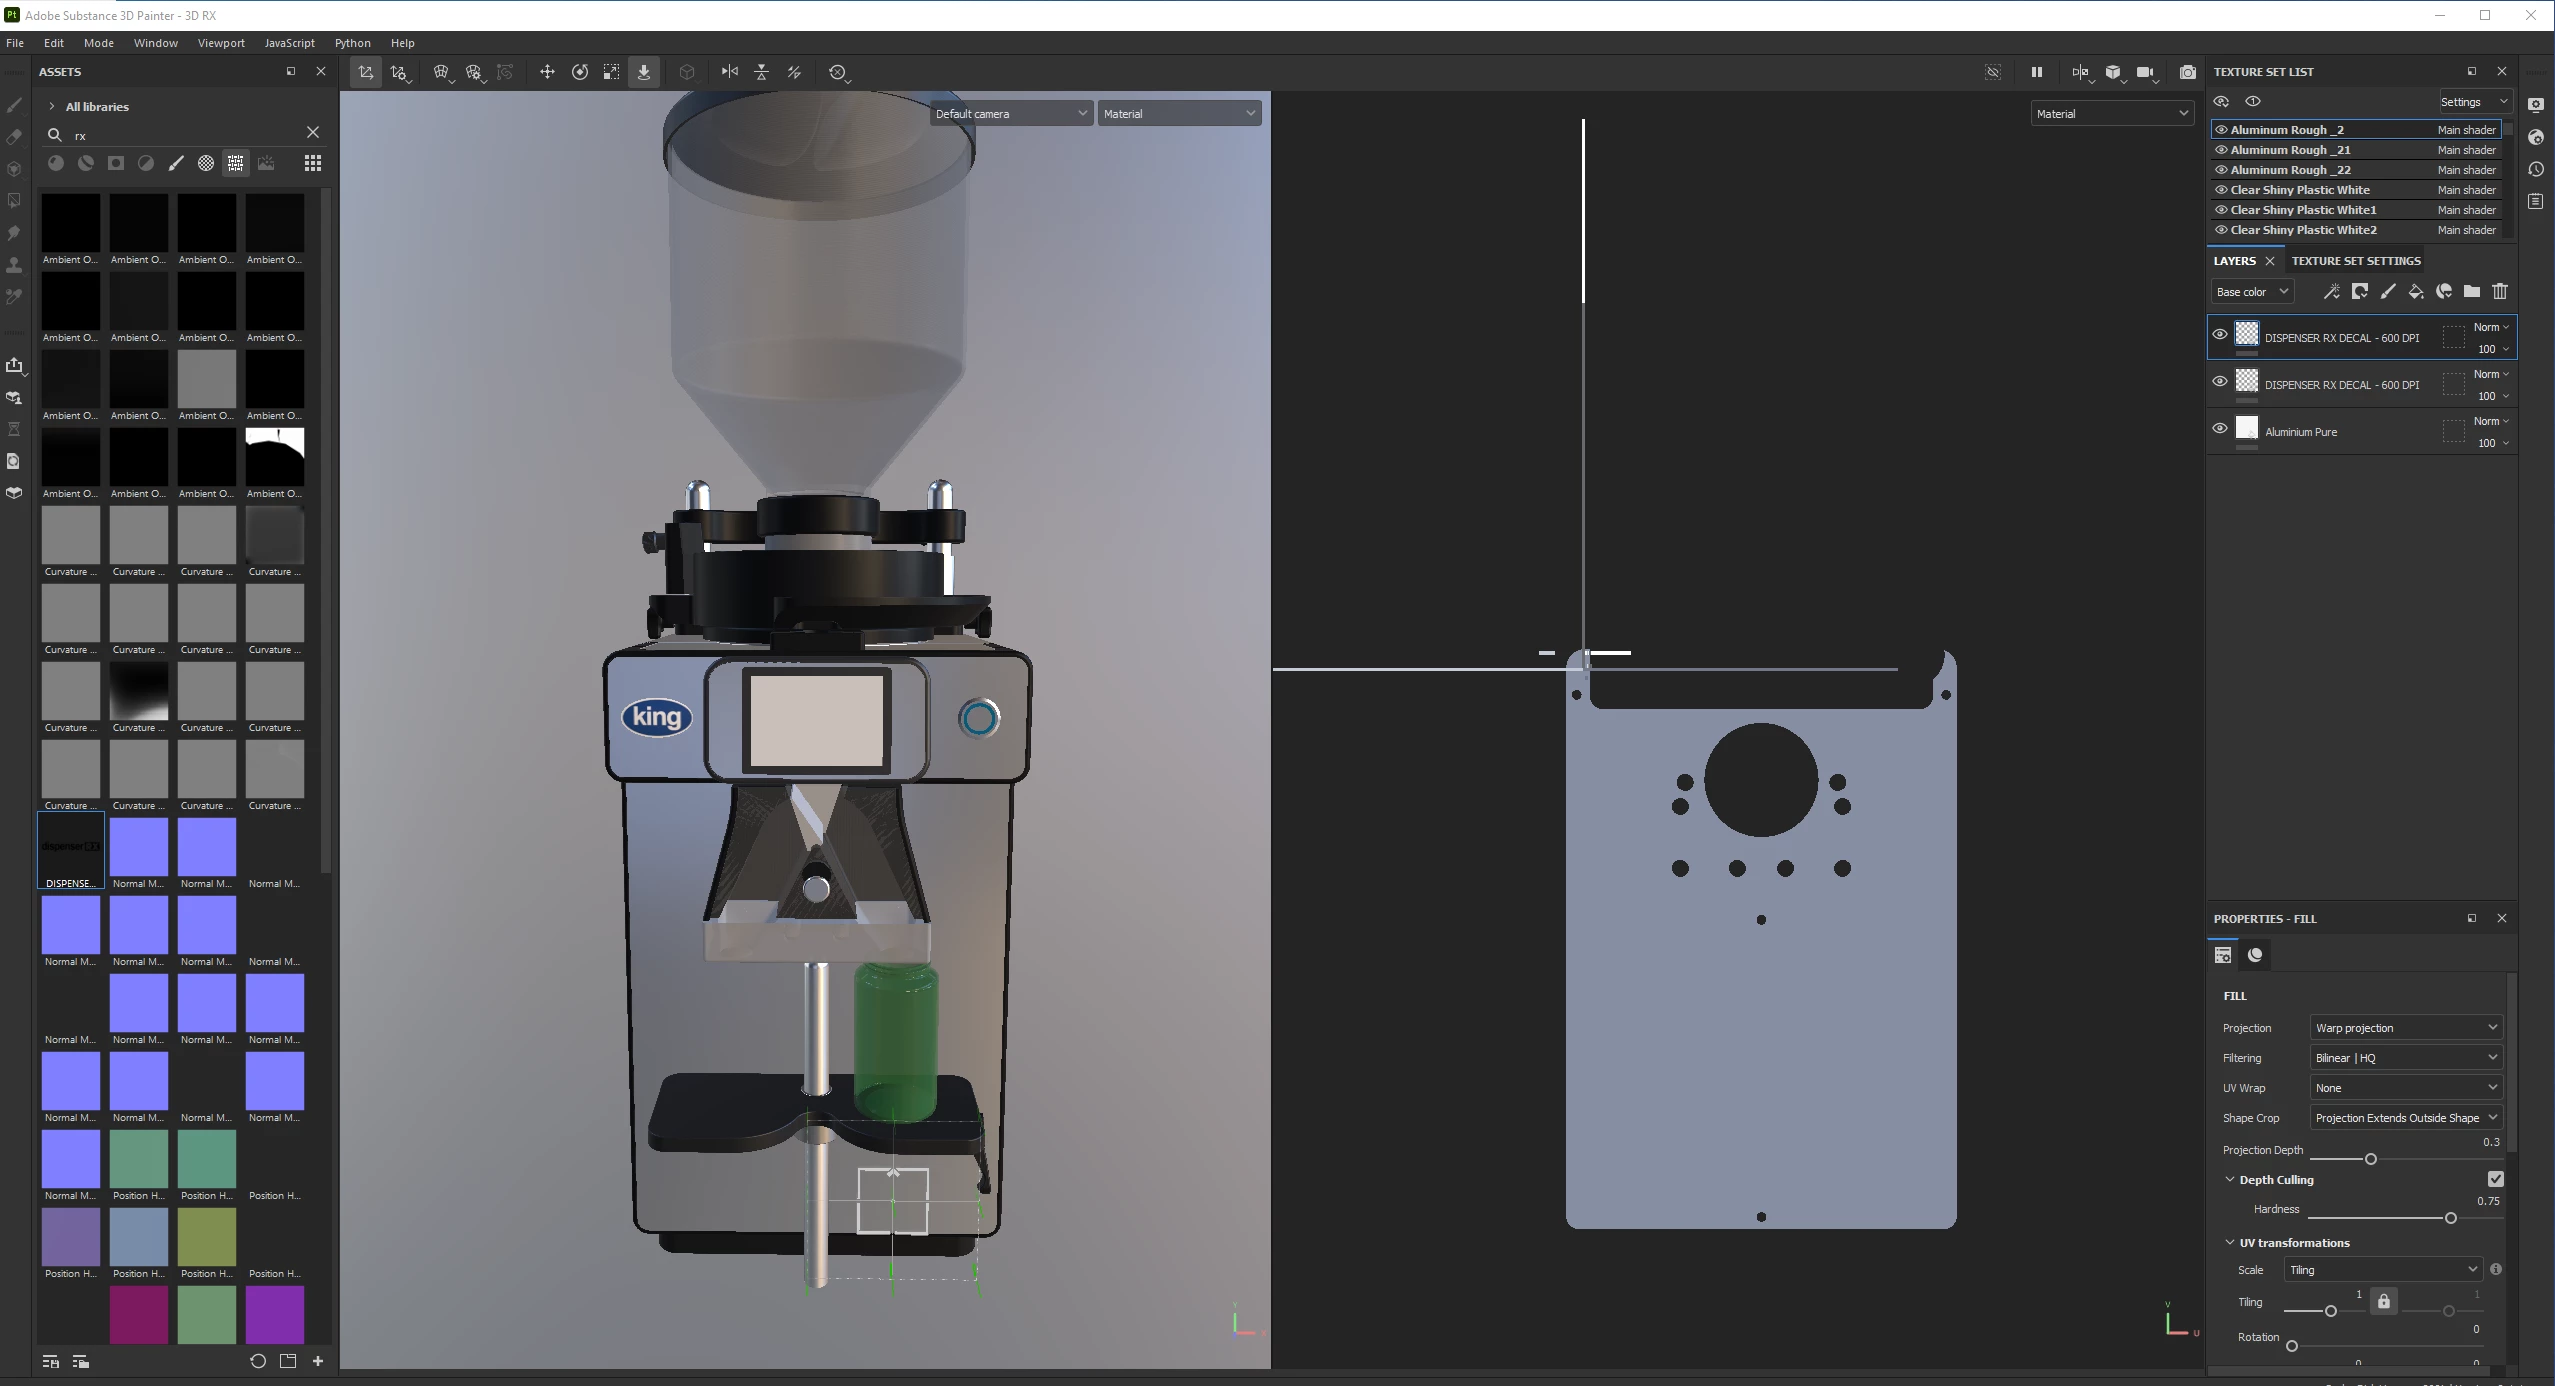
Task: Collapse the UV transformations section
Action: [2229, 1243]
